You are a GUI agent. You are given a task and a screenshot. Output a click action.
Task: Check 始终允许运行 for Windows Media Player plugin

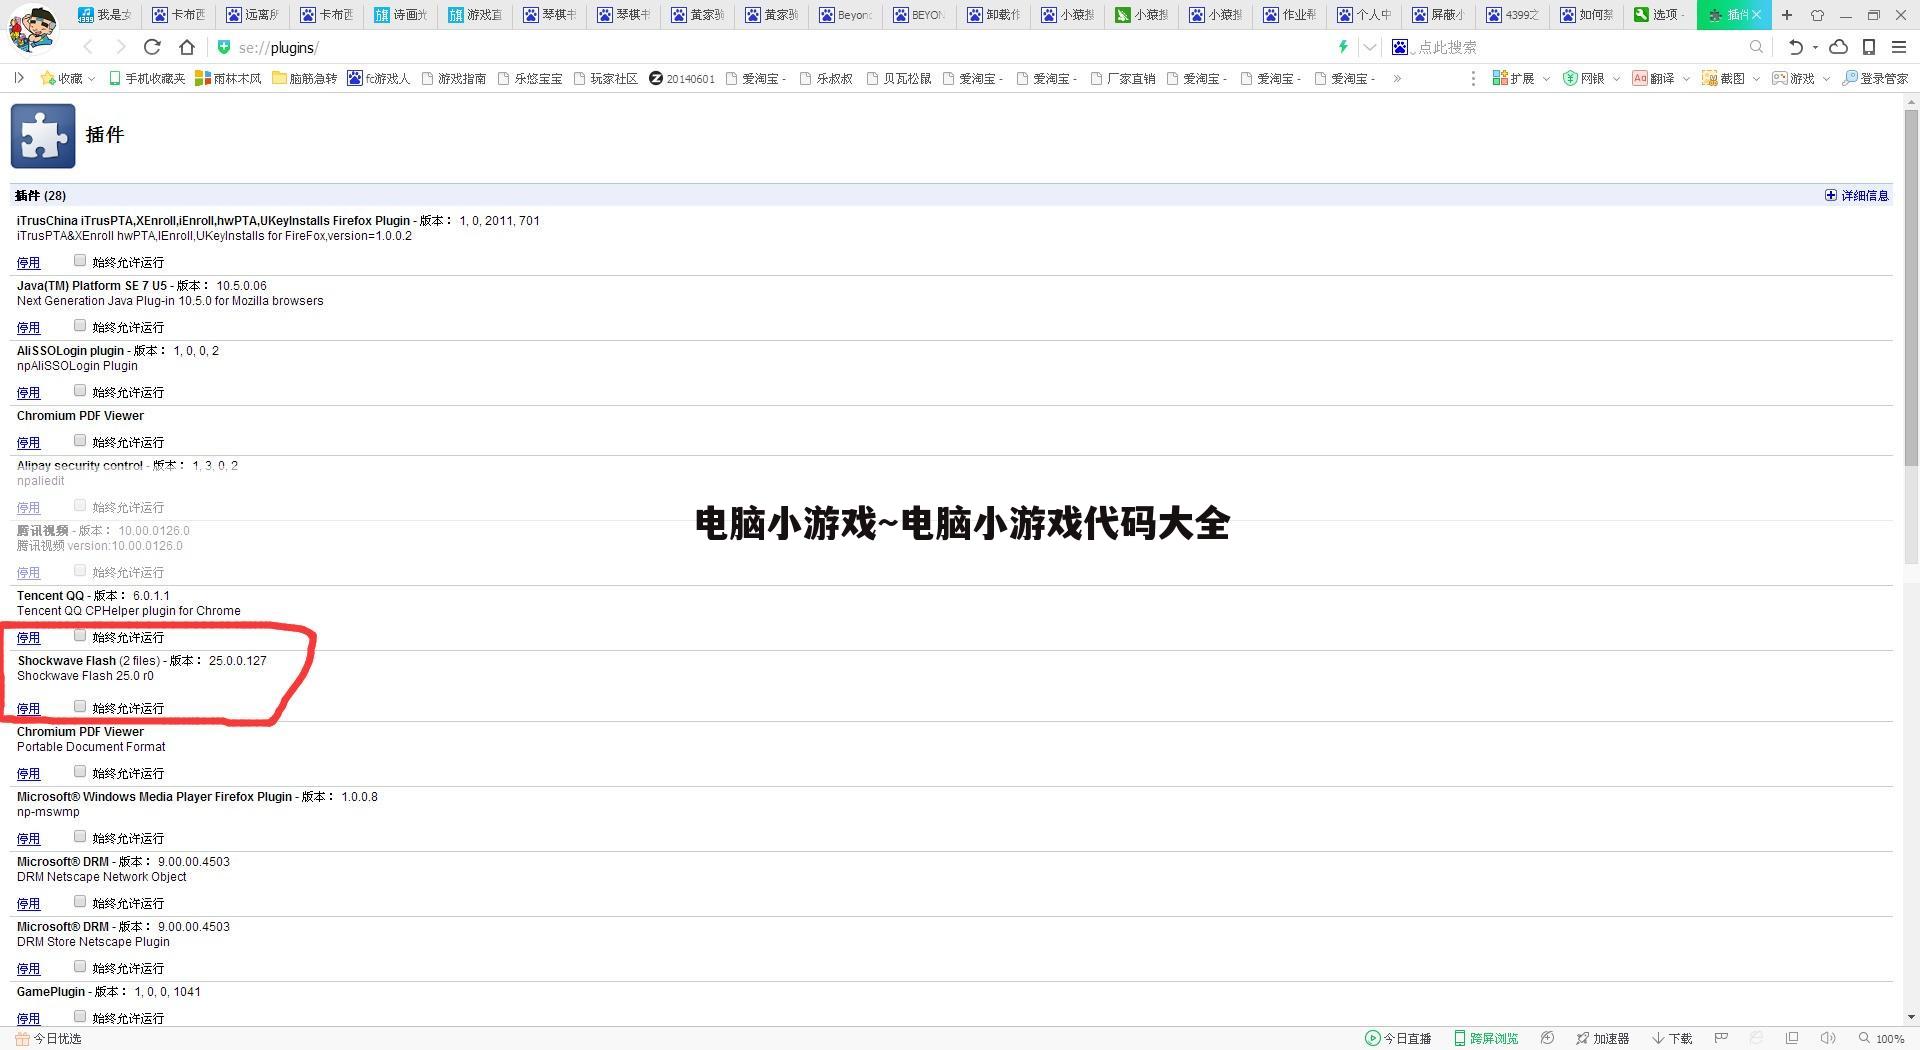click(x=80, y=837)
